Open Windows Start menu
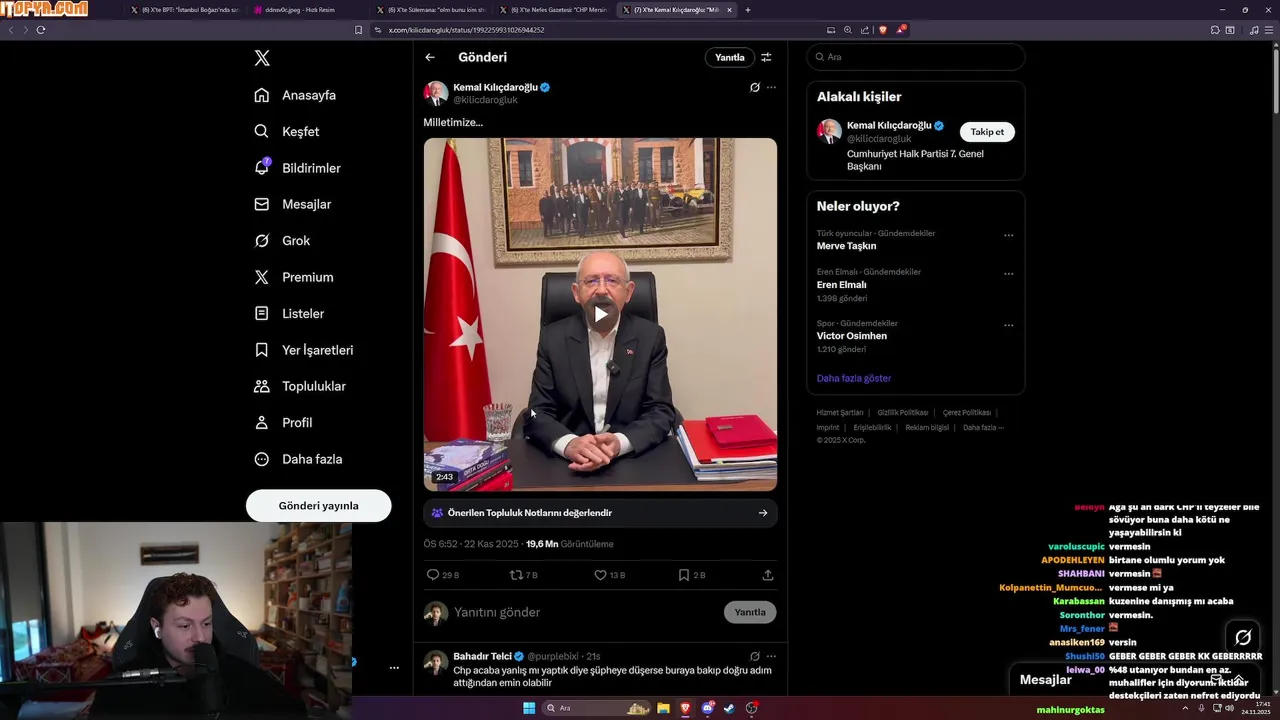The image size is (1280, 720). tap(529, 708)
